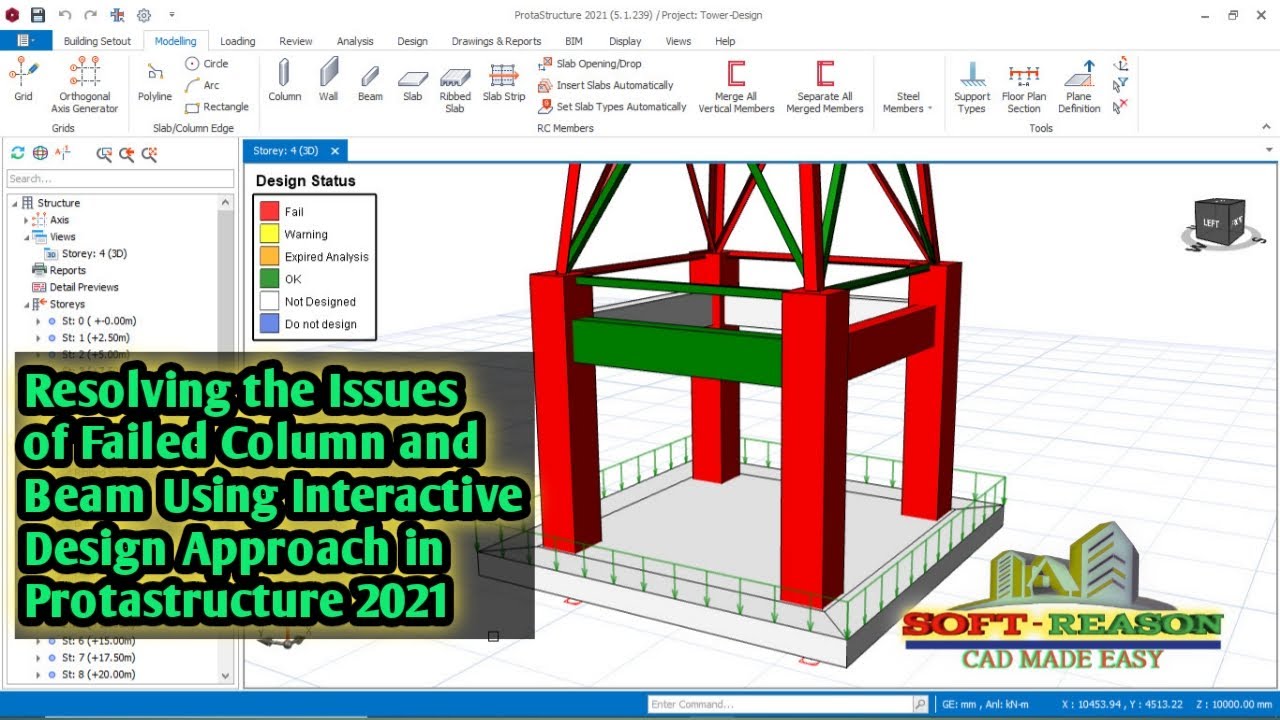
Task: Select the Grid tool
Action: pos(23,81)
